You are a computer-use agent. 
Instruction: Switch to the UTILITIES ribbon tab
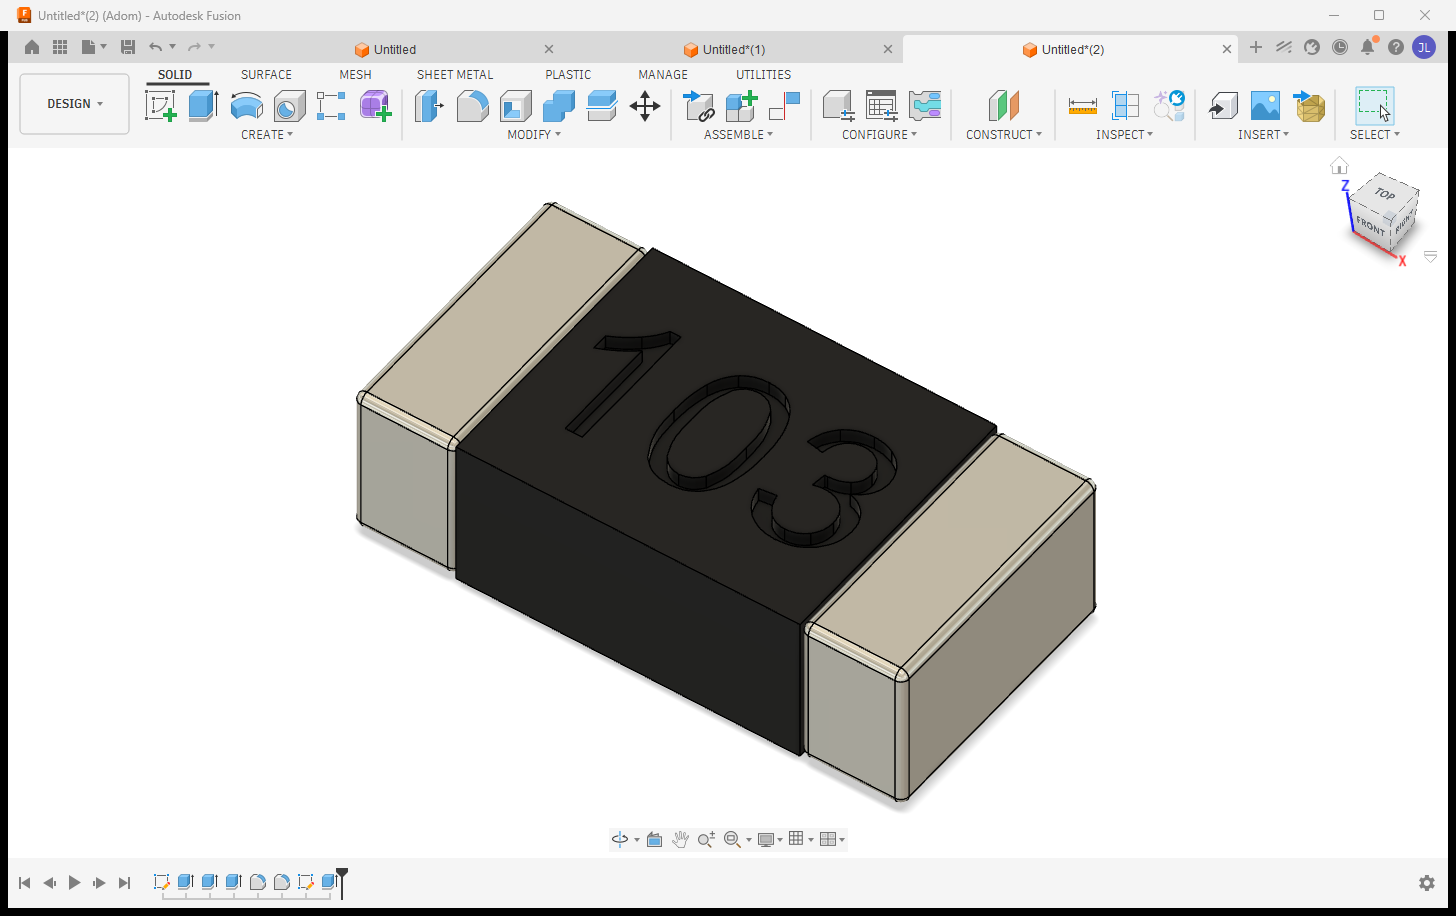coord(763,75)
